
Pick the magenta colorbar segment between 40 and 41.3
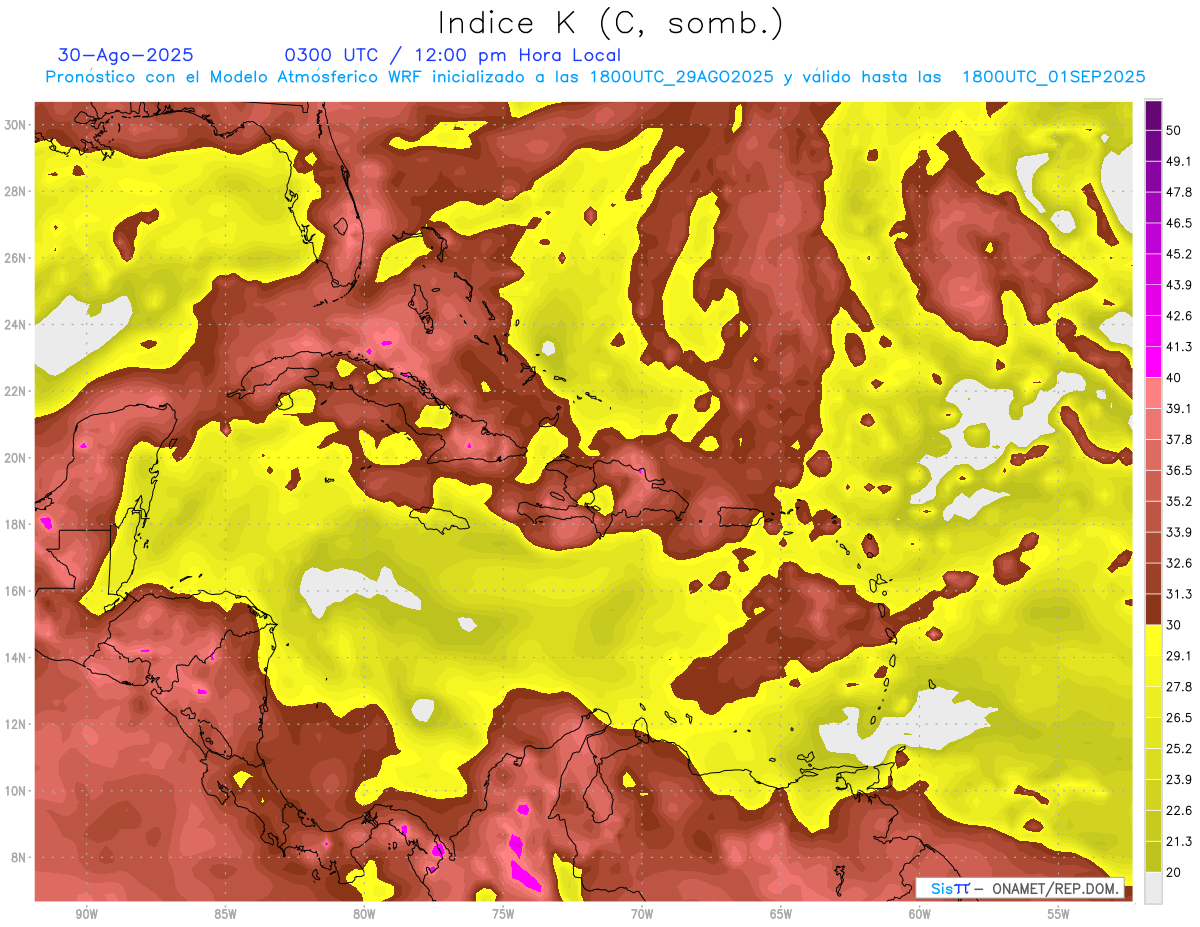(x=1153, y=362)
